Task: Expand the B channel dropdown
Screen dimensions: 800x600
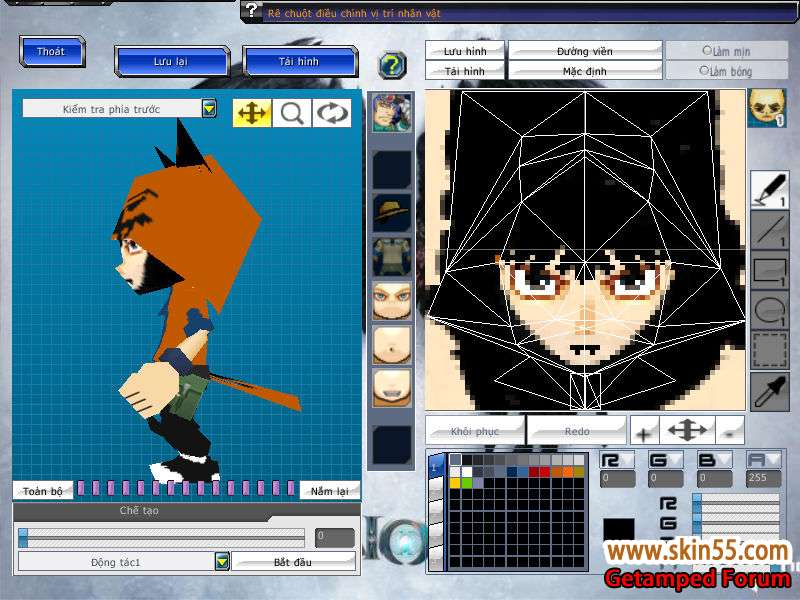Action: [714, 460]
